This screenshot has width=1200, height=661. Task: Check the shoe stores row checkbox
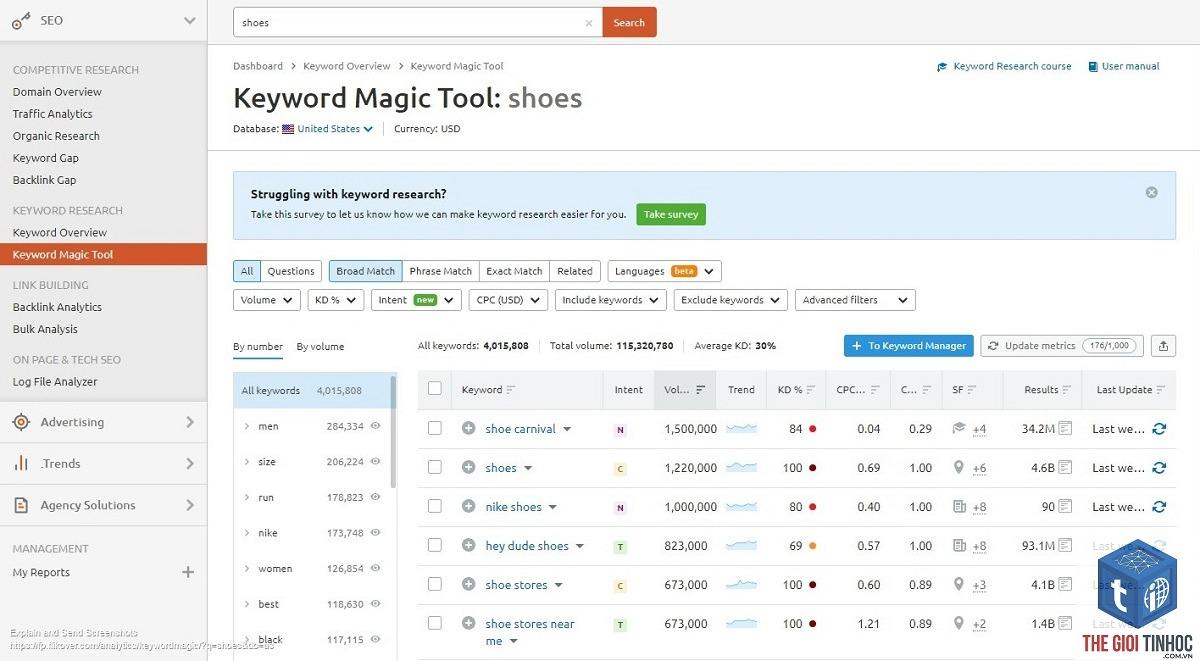tap(434, 584)
